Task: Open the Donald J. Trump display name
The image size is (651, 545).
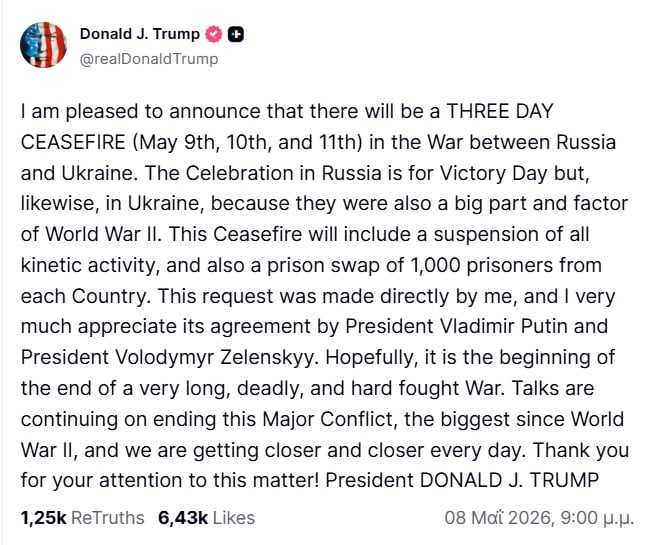Action: (140, 34)
